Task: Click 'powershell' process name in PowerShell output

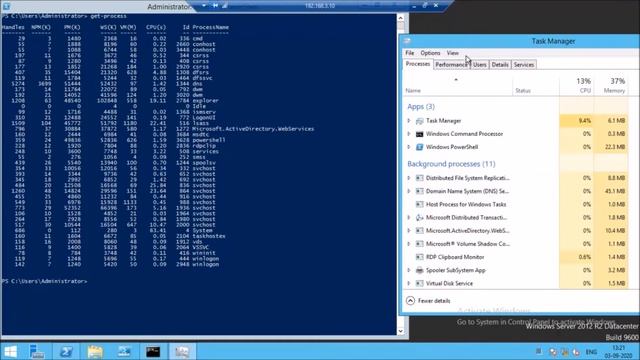Action: click(209, 140)
